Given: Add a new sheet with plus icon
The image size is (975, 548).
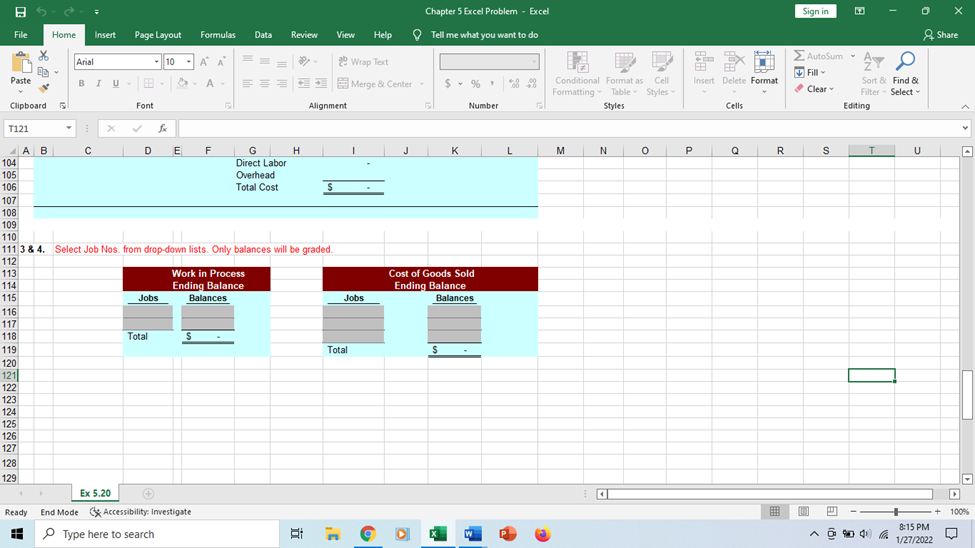Looking at the screenshot, I should [148, 493].
